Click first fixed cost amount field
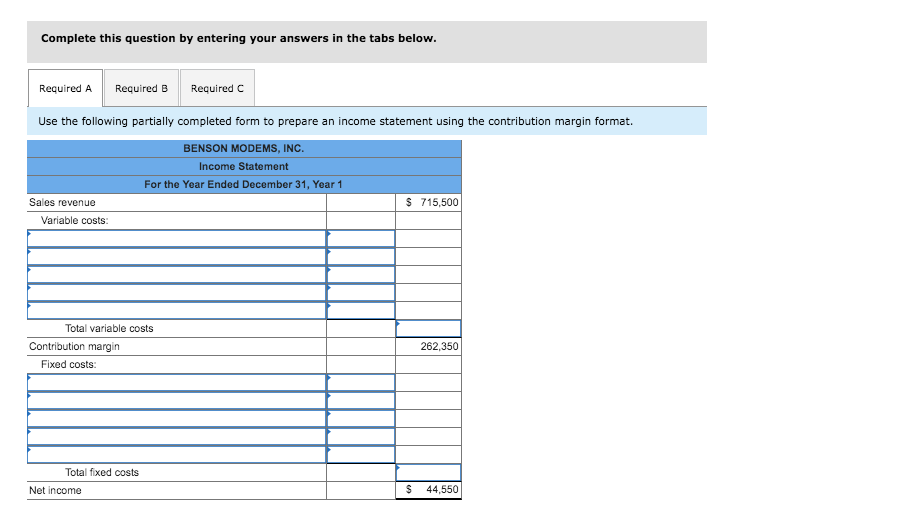 tap(361, 382)
